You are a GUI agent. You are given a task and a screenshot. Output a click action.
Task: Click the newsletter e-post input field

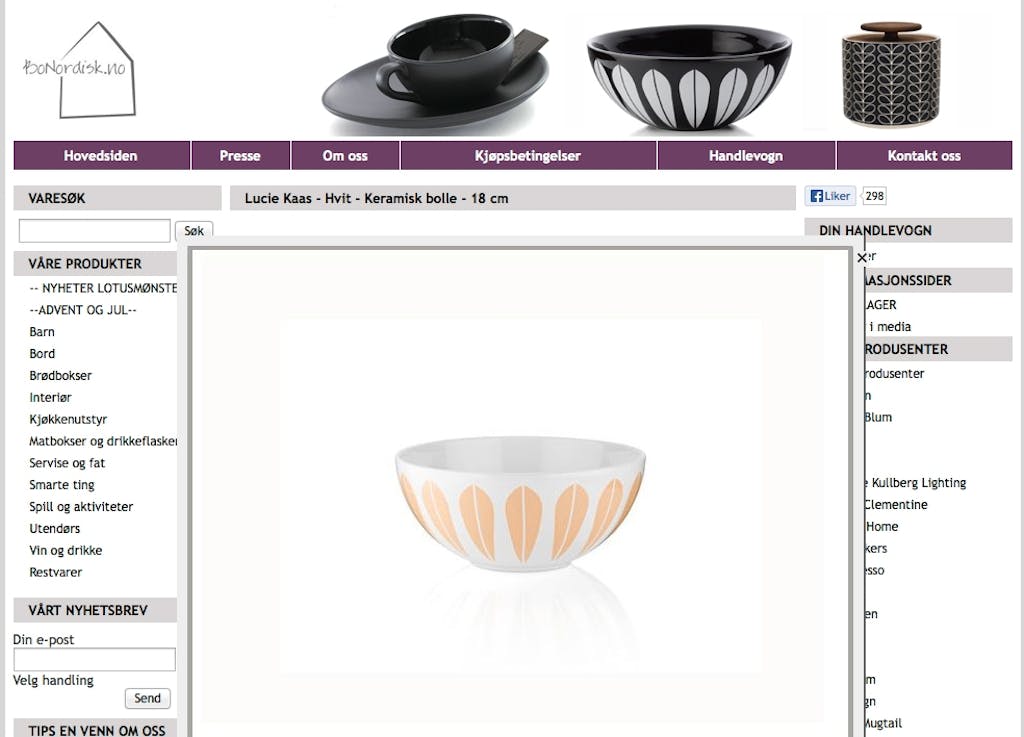click(95, 659)
